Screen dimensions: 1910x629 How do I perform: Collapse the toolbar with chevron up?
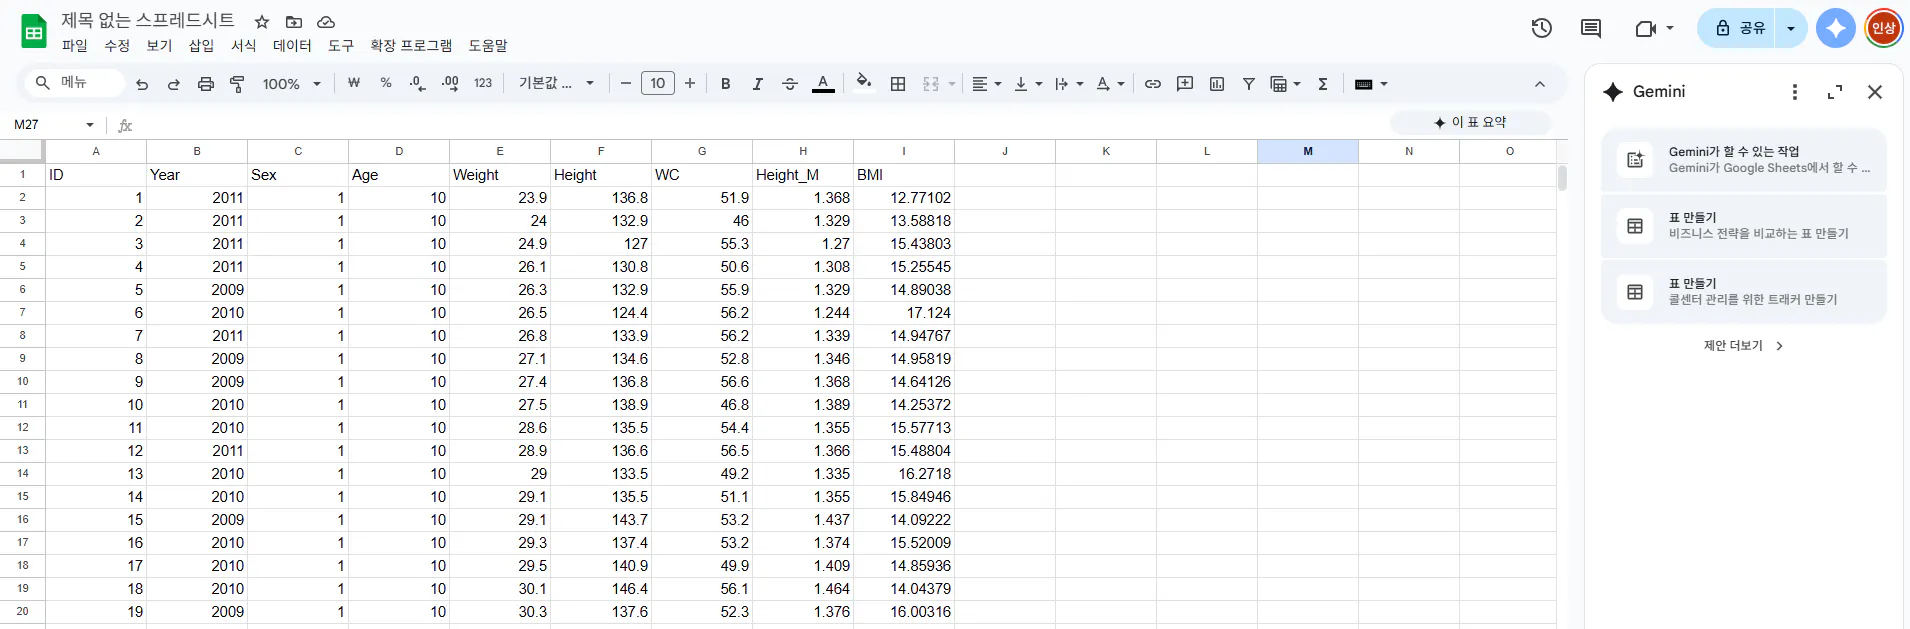click(x=1540, y=84)
